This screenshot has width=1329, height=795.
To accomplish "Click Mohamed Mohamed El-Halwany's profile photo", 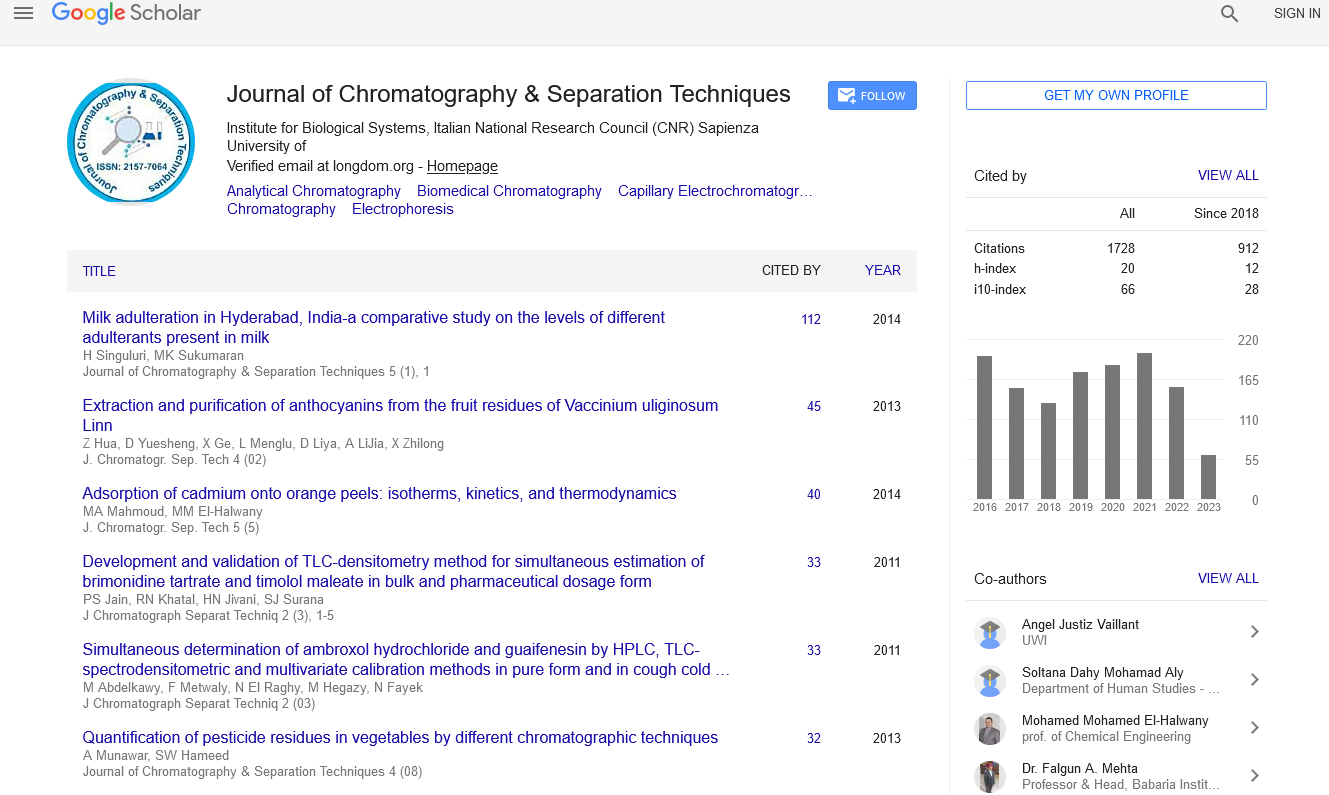I will pyautogui.click(x=989, y=728).
